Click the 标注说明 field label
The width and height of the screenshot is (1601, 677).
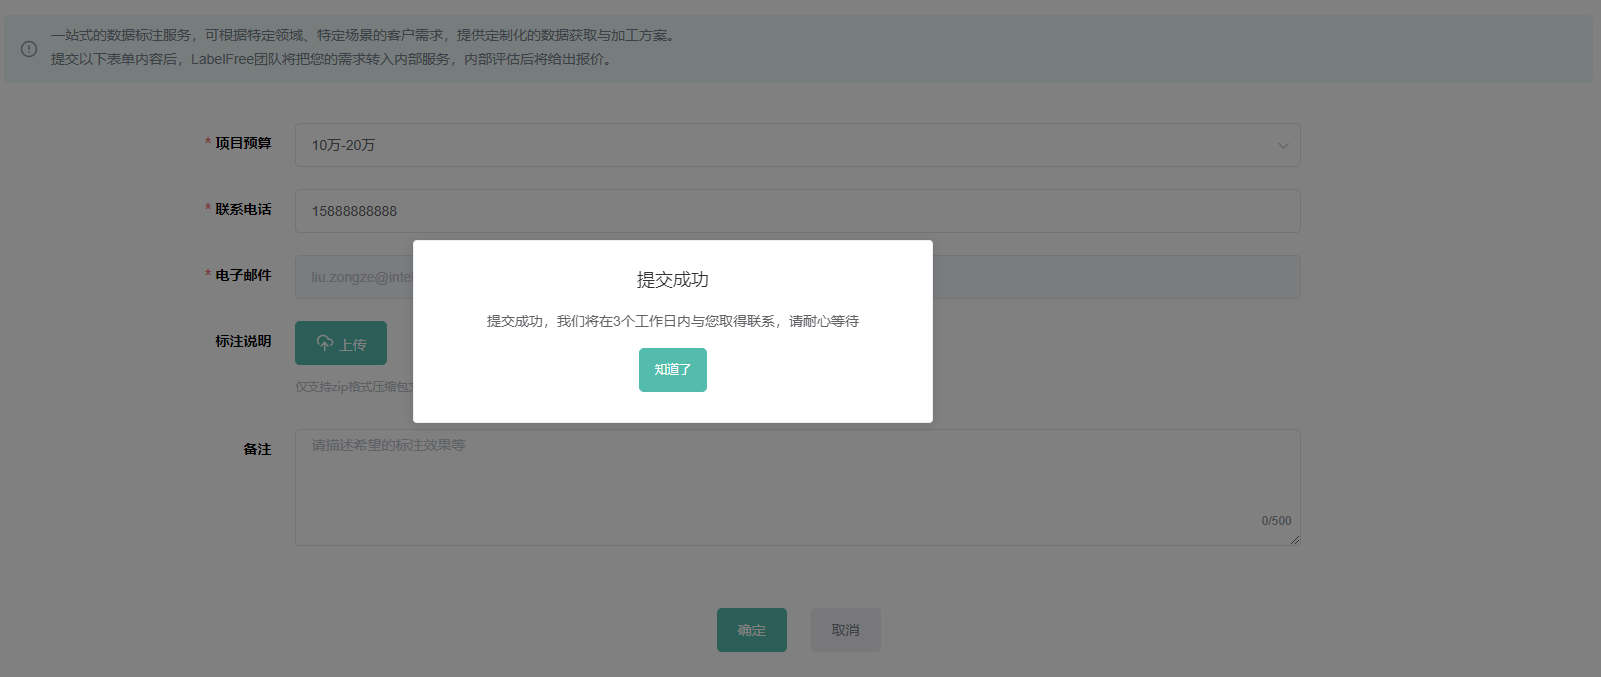click(243, 341)
